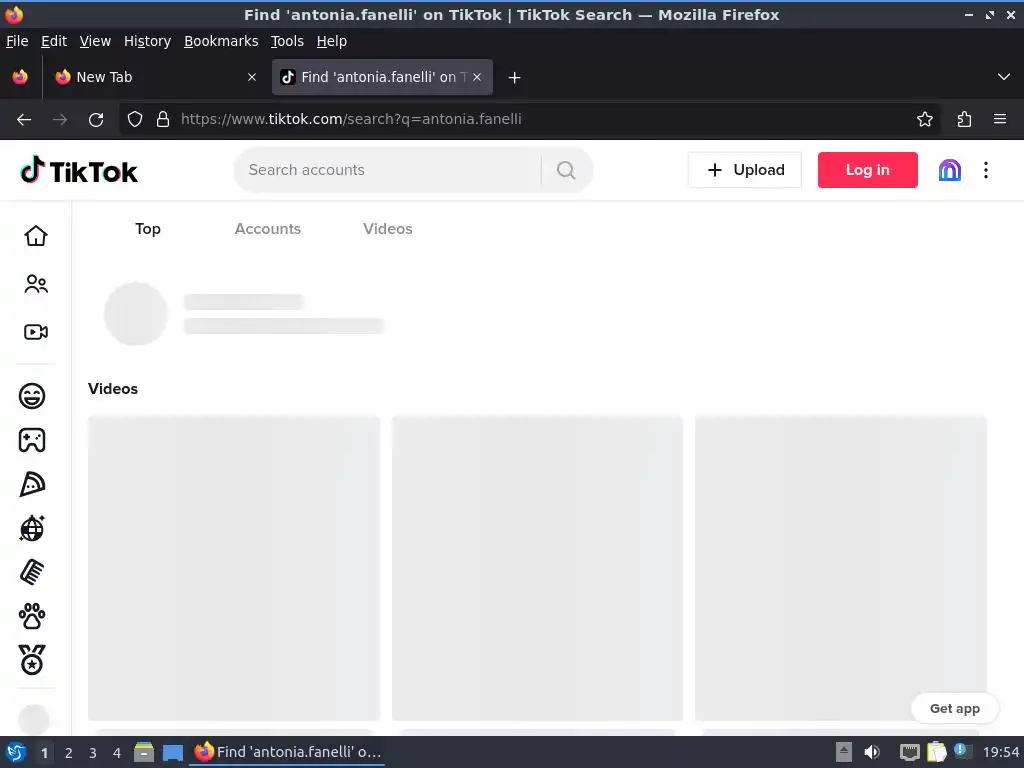Open the LIVE video camera icon
The image size is (1024, 768).
tap(36, 332)
